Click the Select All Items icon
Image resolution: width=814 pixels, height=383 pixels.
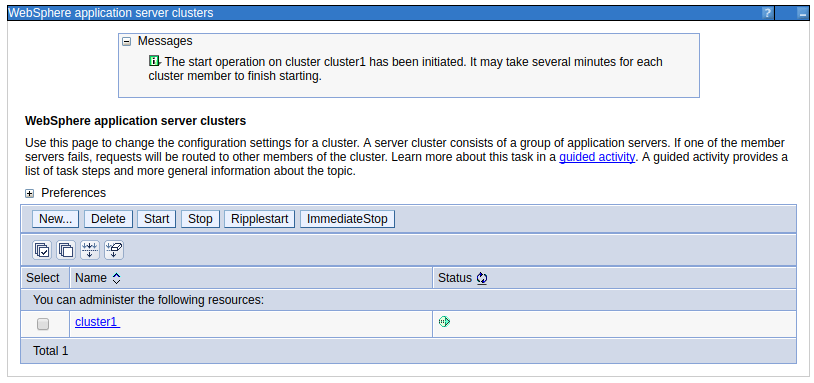[42, 250]
